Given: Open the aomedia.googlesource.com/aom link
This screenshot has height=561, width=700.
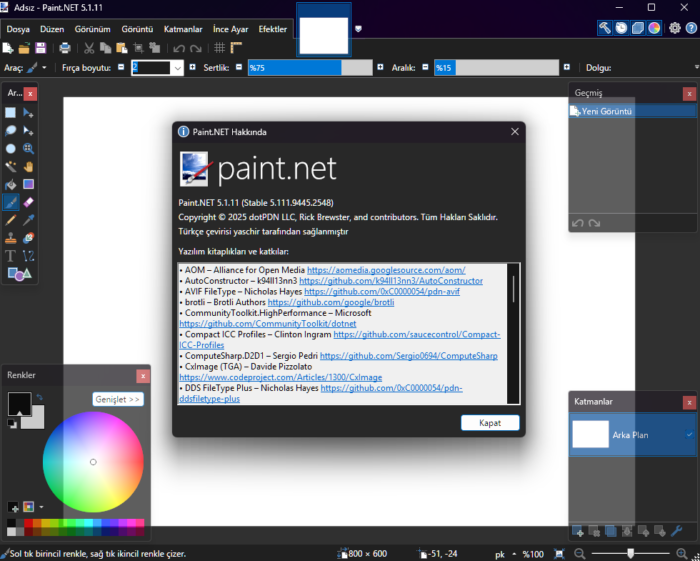Looking at the screenshot, I should point(386,270).
